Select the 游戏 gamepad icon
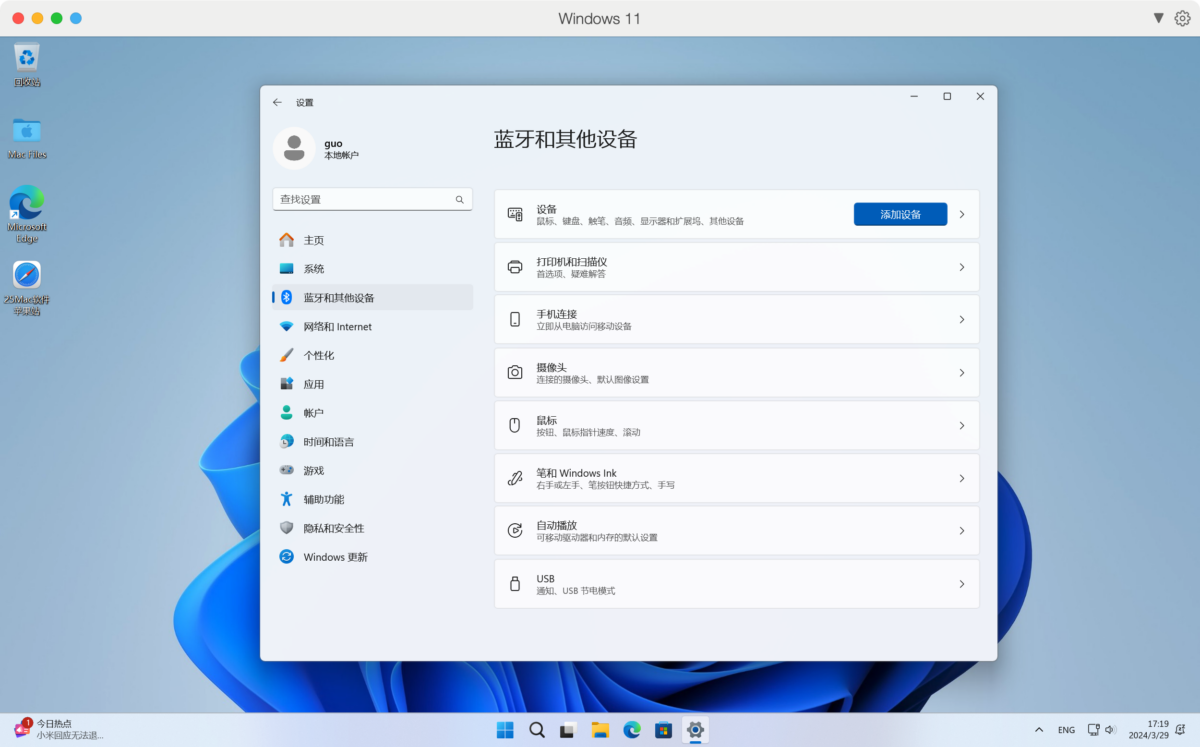The width and height of the screenshot is (1200, 747). coord(287,470)
